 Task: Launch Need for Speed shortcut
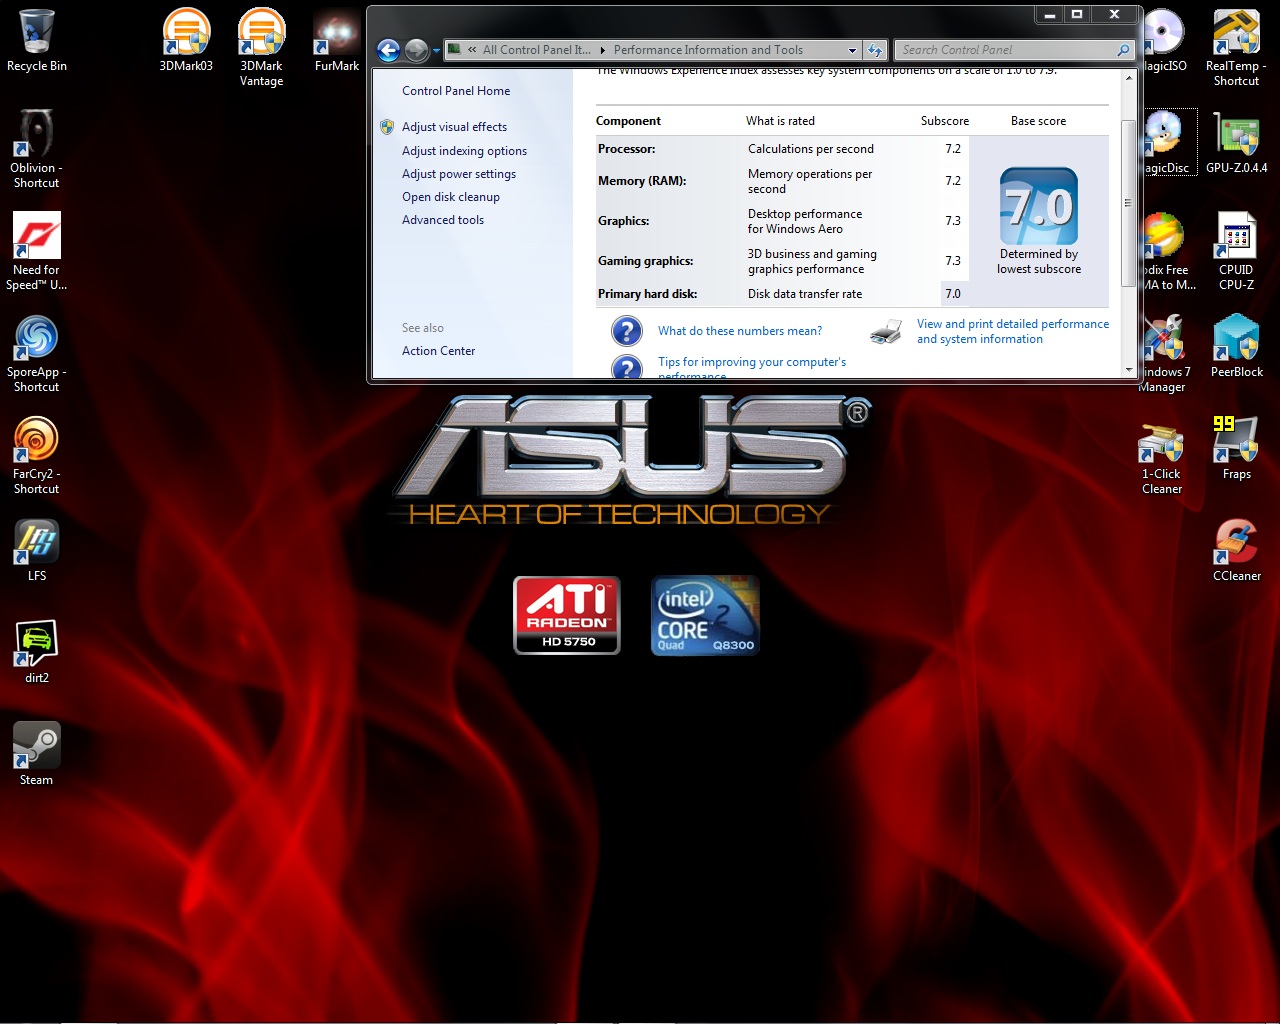click(37, 251)
